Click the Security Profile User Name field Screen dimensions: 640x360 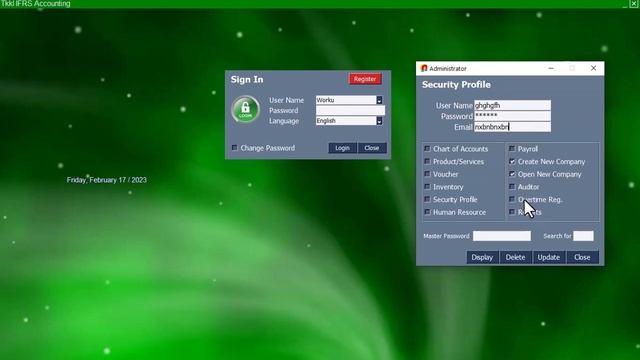512,105
